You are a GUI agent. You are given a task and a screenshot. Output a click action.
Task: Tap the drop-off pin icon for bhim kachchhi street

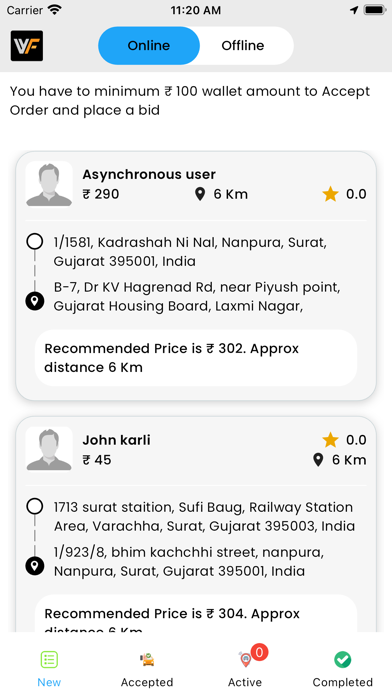35,566
